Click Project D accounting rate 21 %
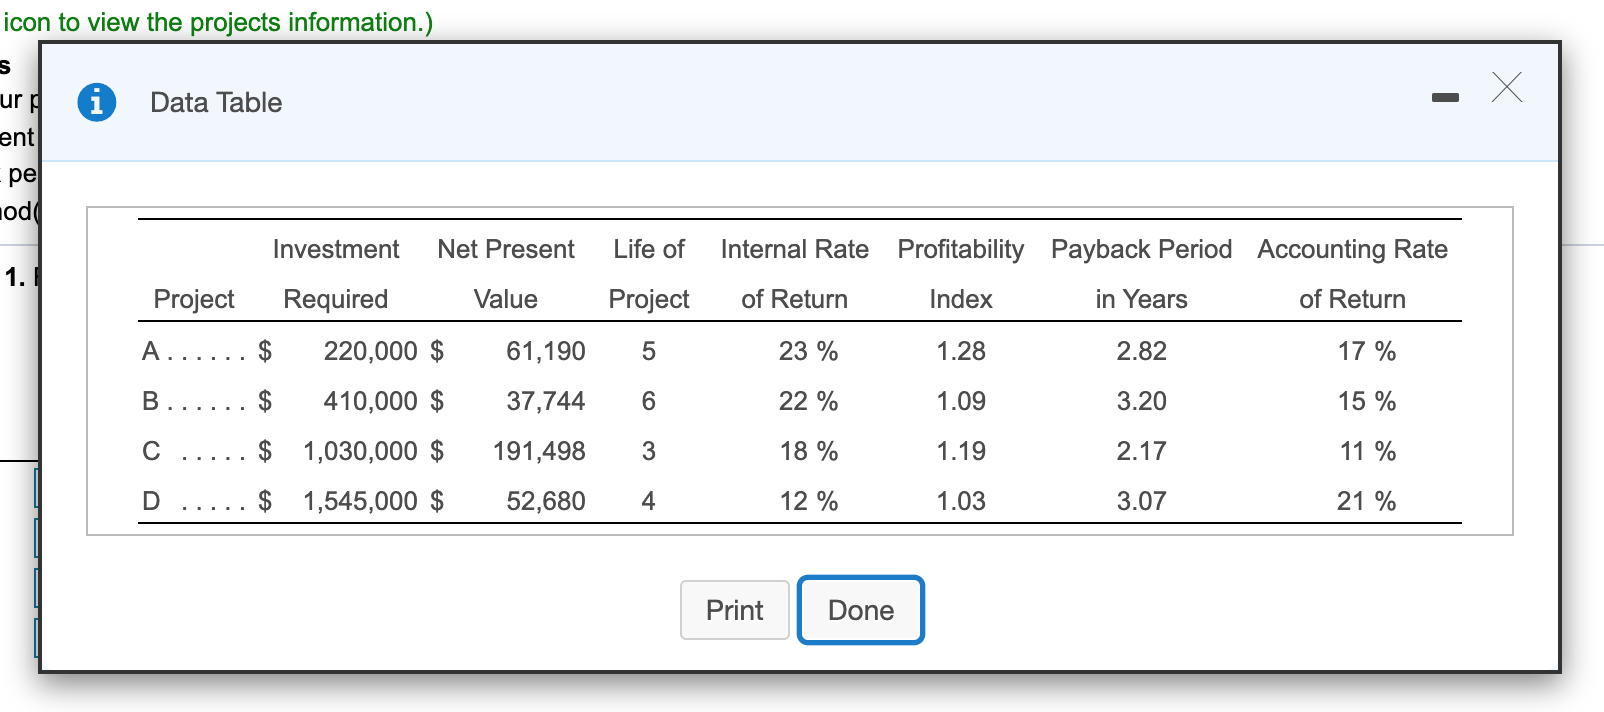Image resolution: width=1604 pixels, height=712 pixels. point(1367,501)
